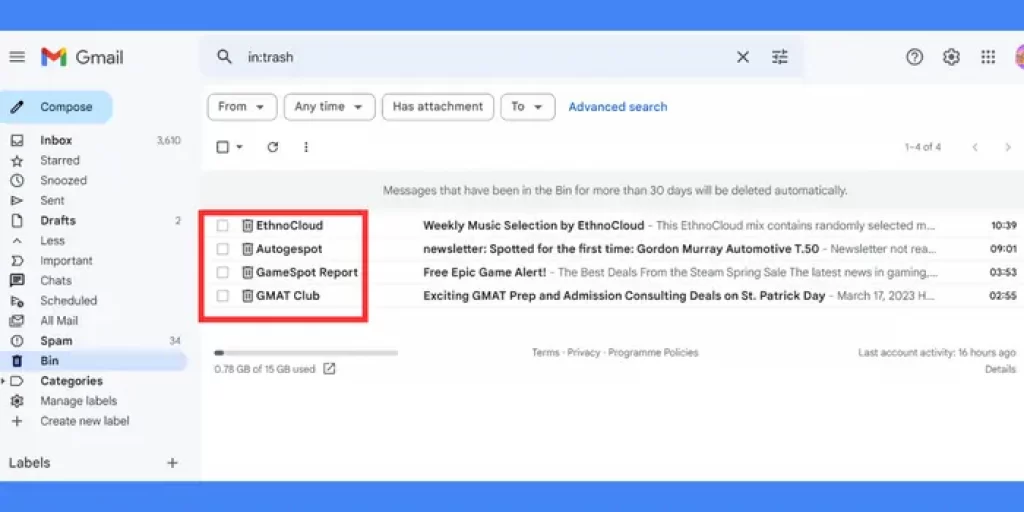Open Advanced search link
The width and height of the screenshot is (1024, 512).
[x=618, y=107]
